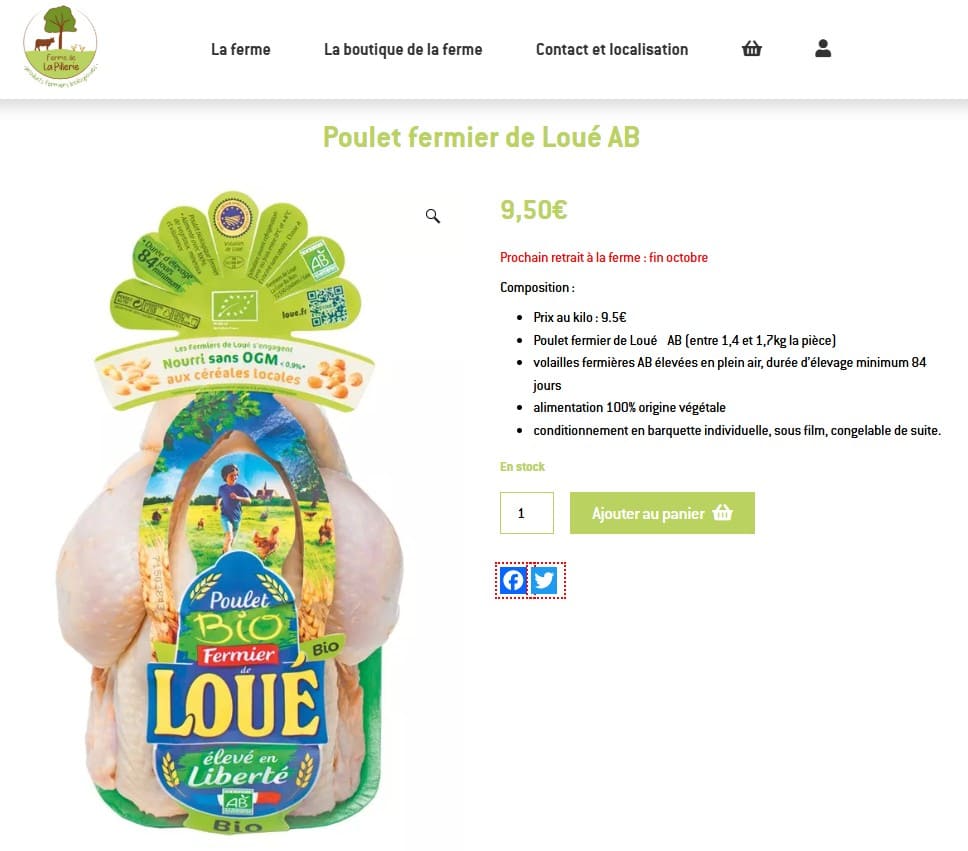Click the Poulet fermier de Loué AB title
968x851 pixels.
(482, 137)
